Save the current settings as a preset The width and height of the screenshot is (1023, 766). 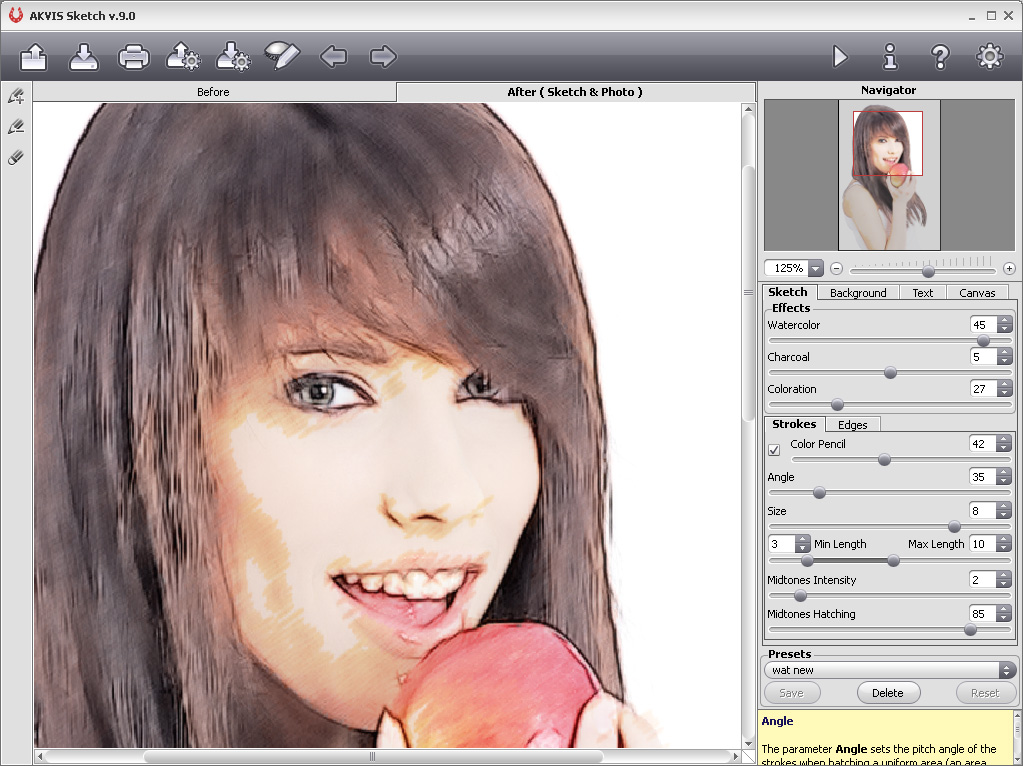click(791, 692)
